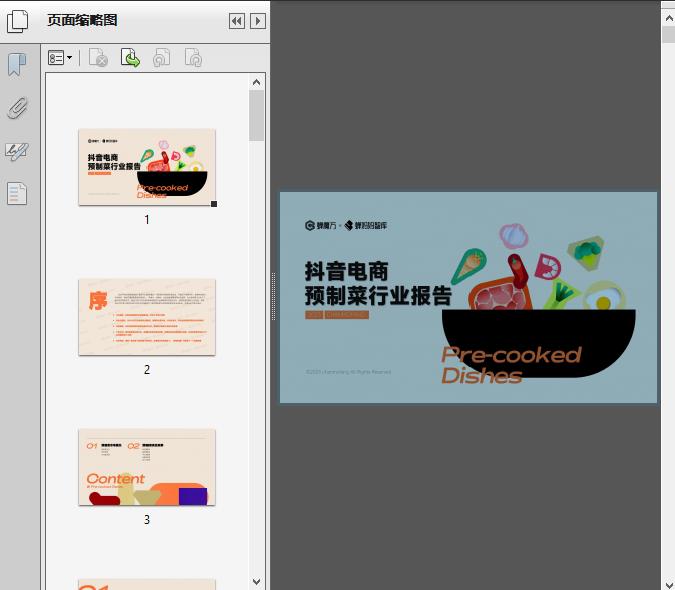Click the extract pages green arrow icon
This screenshot has height=590, width=675.
[x=130, y=58]
